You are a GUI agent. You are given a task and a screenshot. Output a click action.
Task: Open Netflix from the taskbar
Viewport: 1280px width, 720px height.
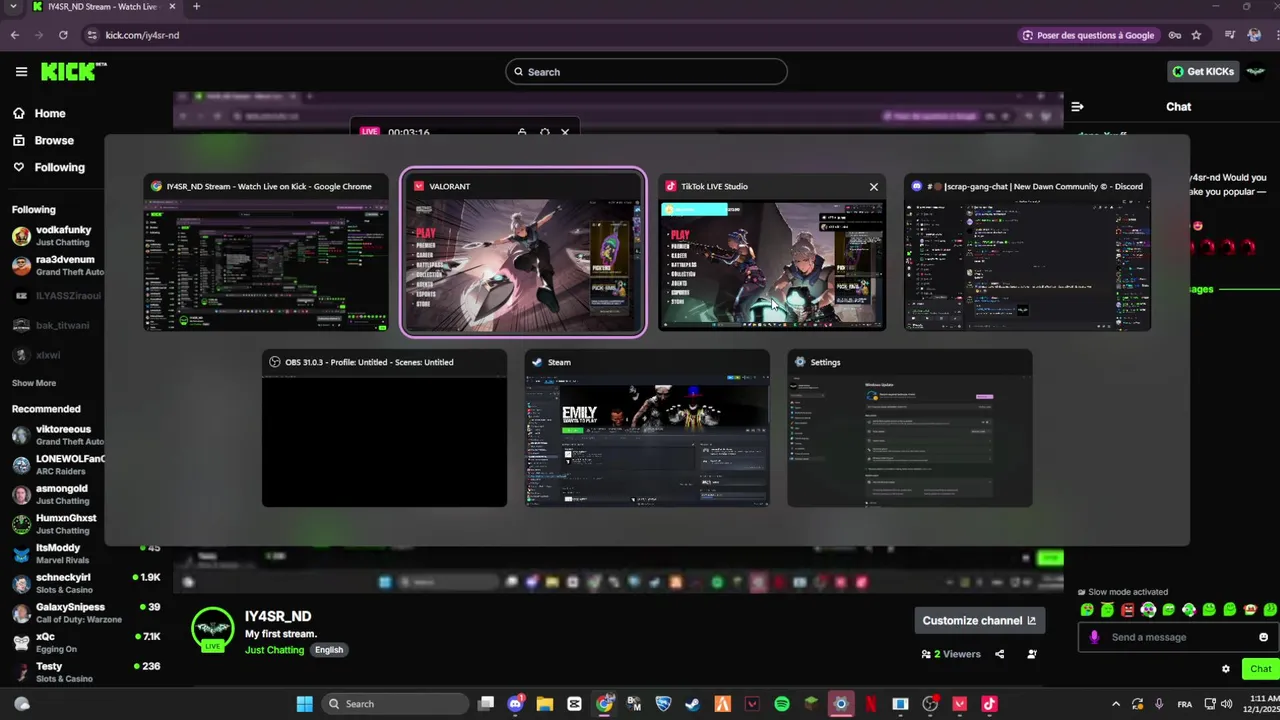pyautogui.click(x=870, y=704)
